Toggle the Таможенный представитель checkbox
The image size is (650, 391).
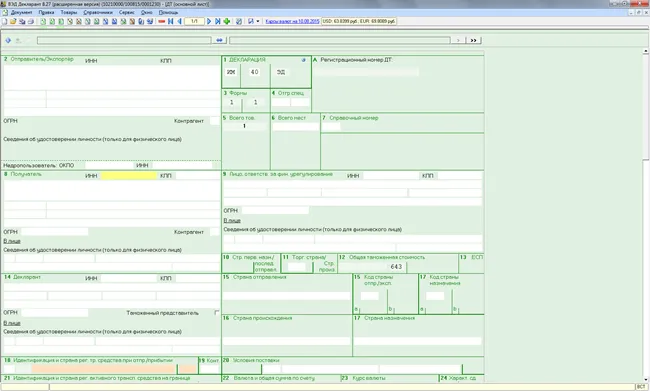pyautogui.click(x=216, y=312)
